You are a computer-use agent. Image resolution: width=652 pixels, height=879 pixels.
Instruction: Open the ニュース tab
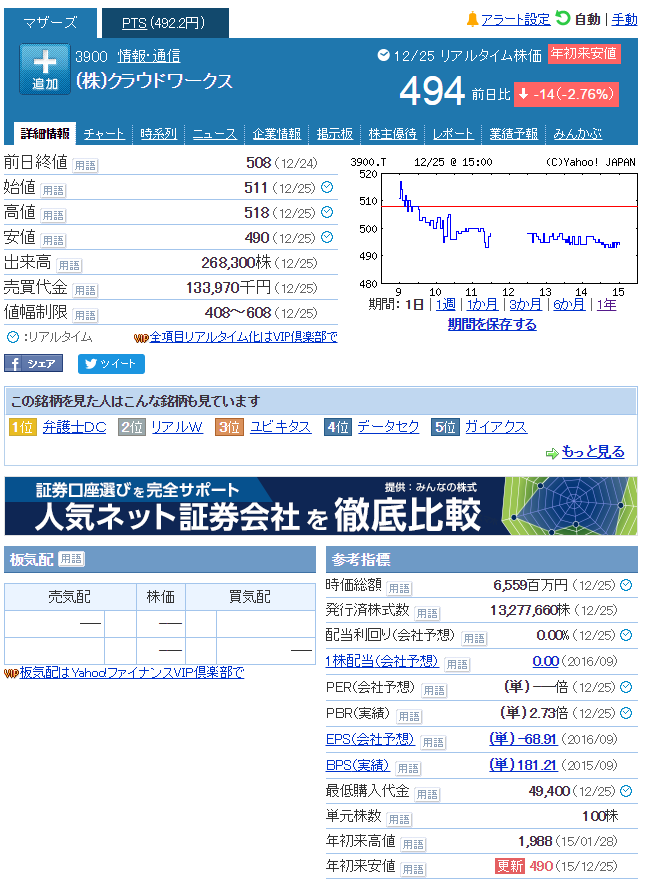click(x=215, y=134)
